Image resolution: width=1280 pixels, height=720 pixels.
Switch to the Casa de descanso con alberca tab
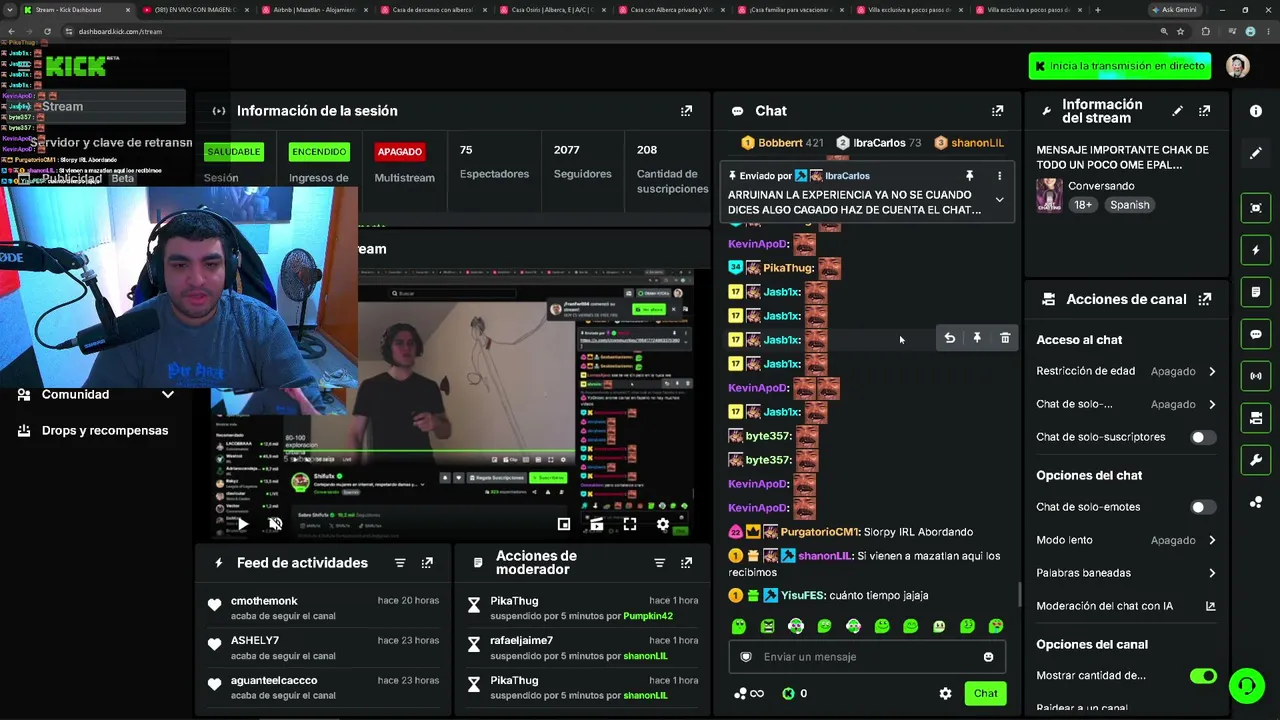tap(432, 10)
